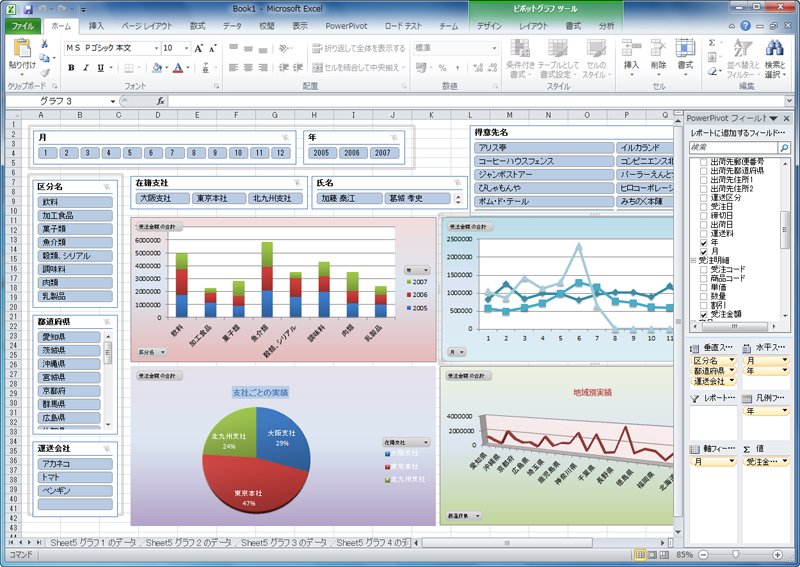Toggle Bold formatting button

coord(71,67)
